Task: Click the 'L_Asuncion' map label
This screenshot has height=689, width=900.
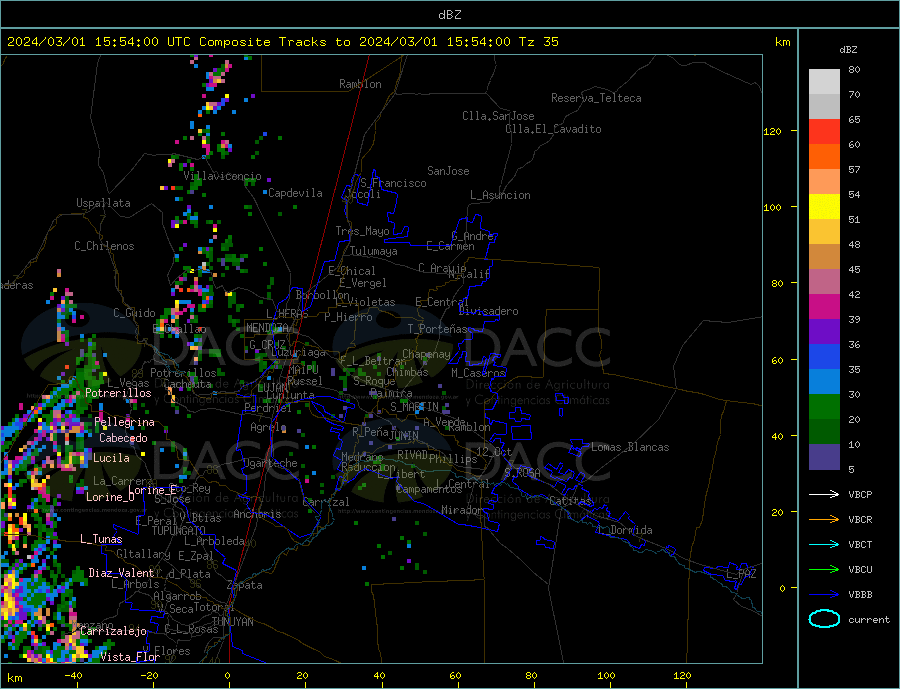Action: [500, 195]
